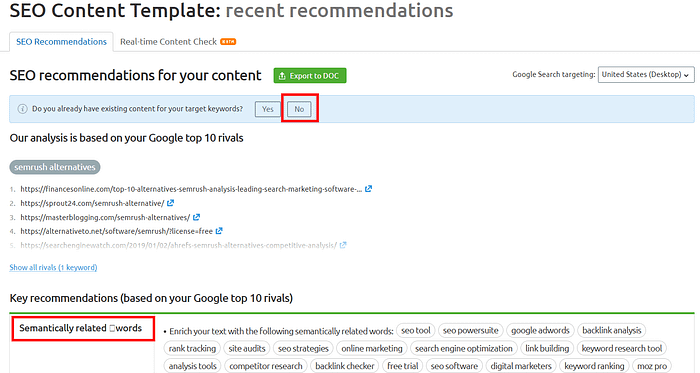The image size is (700, 373).
Task: Open Google Search targeting dropdown
Action: click(646, 75)
